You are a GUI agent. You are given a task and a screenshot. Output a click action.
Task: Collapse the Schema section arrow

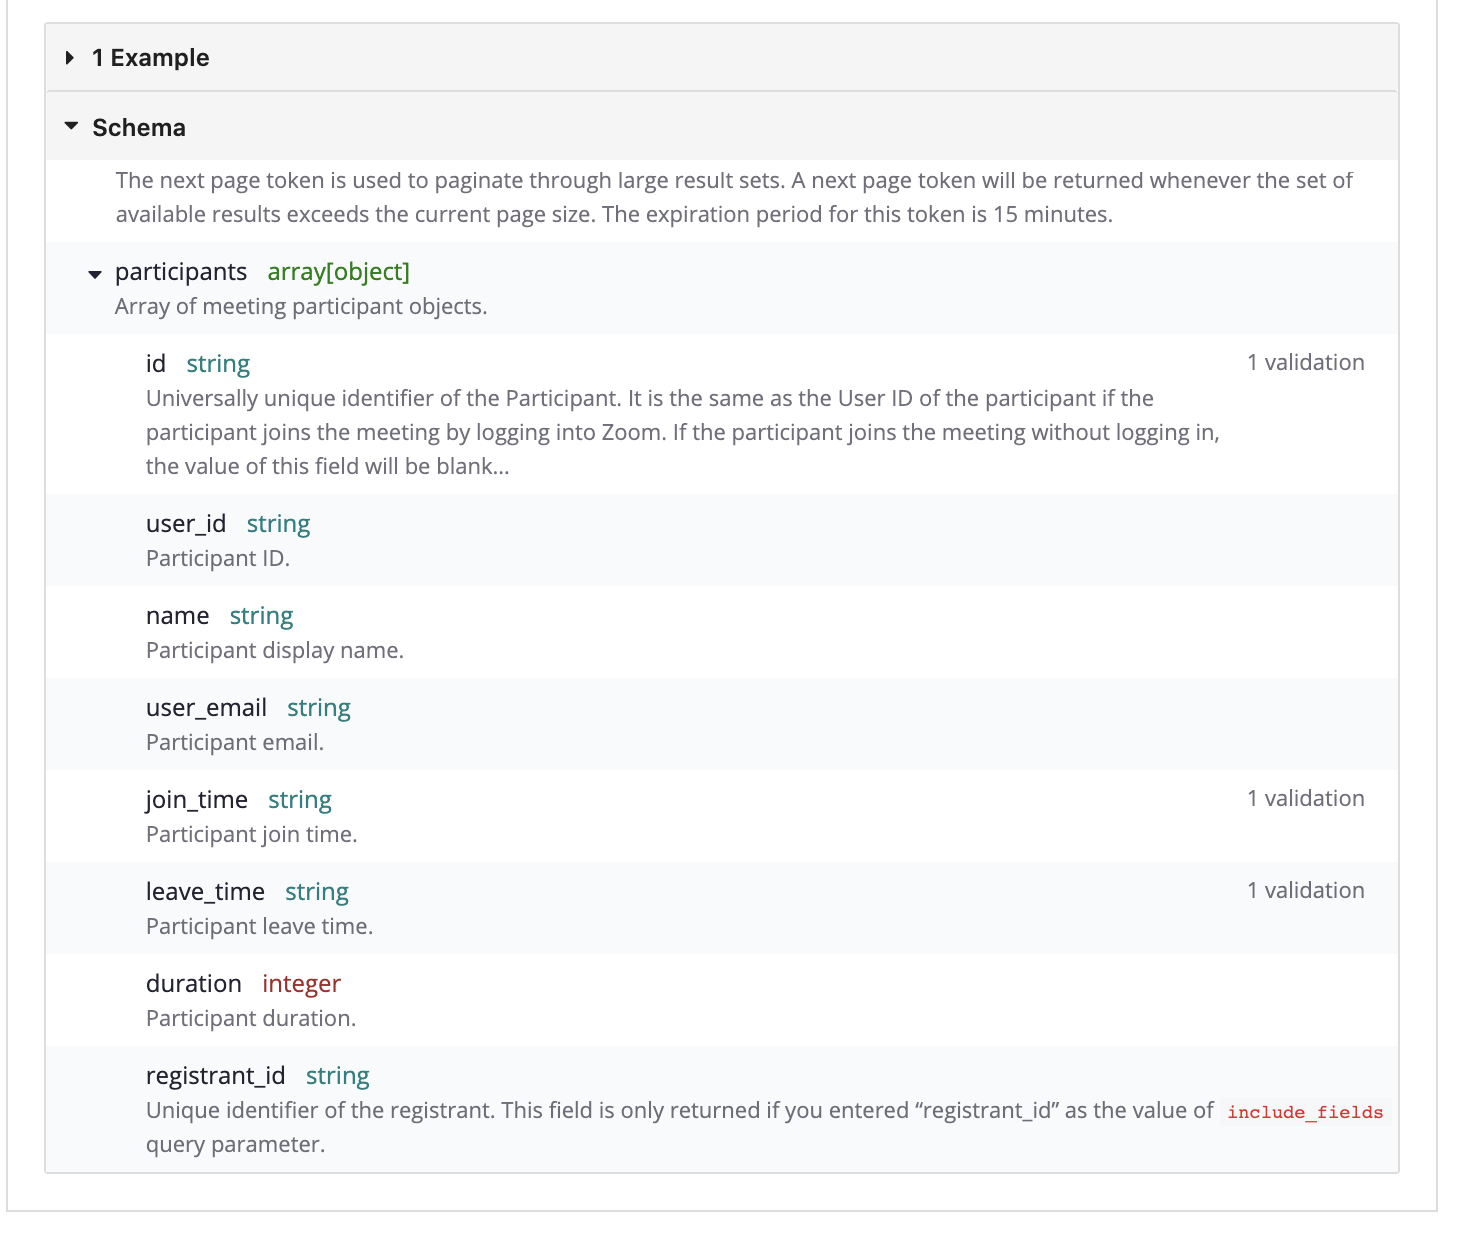tap(71, 127)
